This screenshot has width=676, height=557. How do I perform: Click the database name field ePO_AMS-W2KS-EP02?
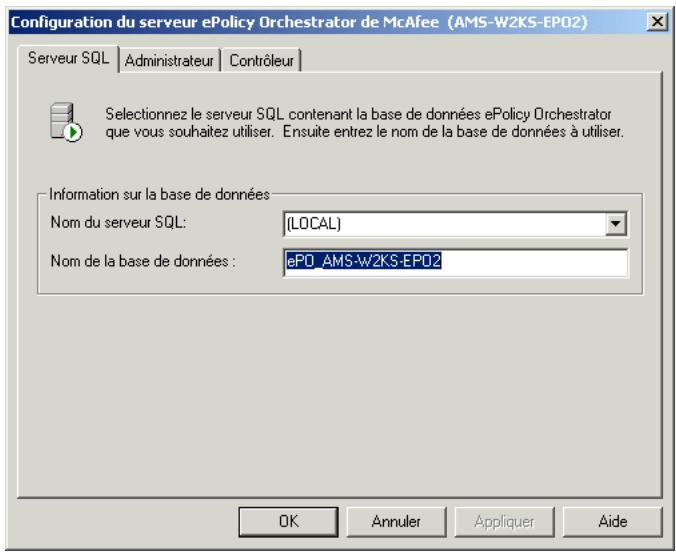click(456, 262)
